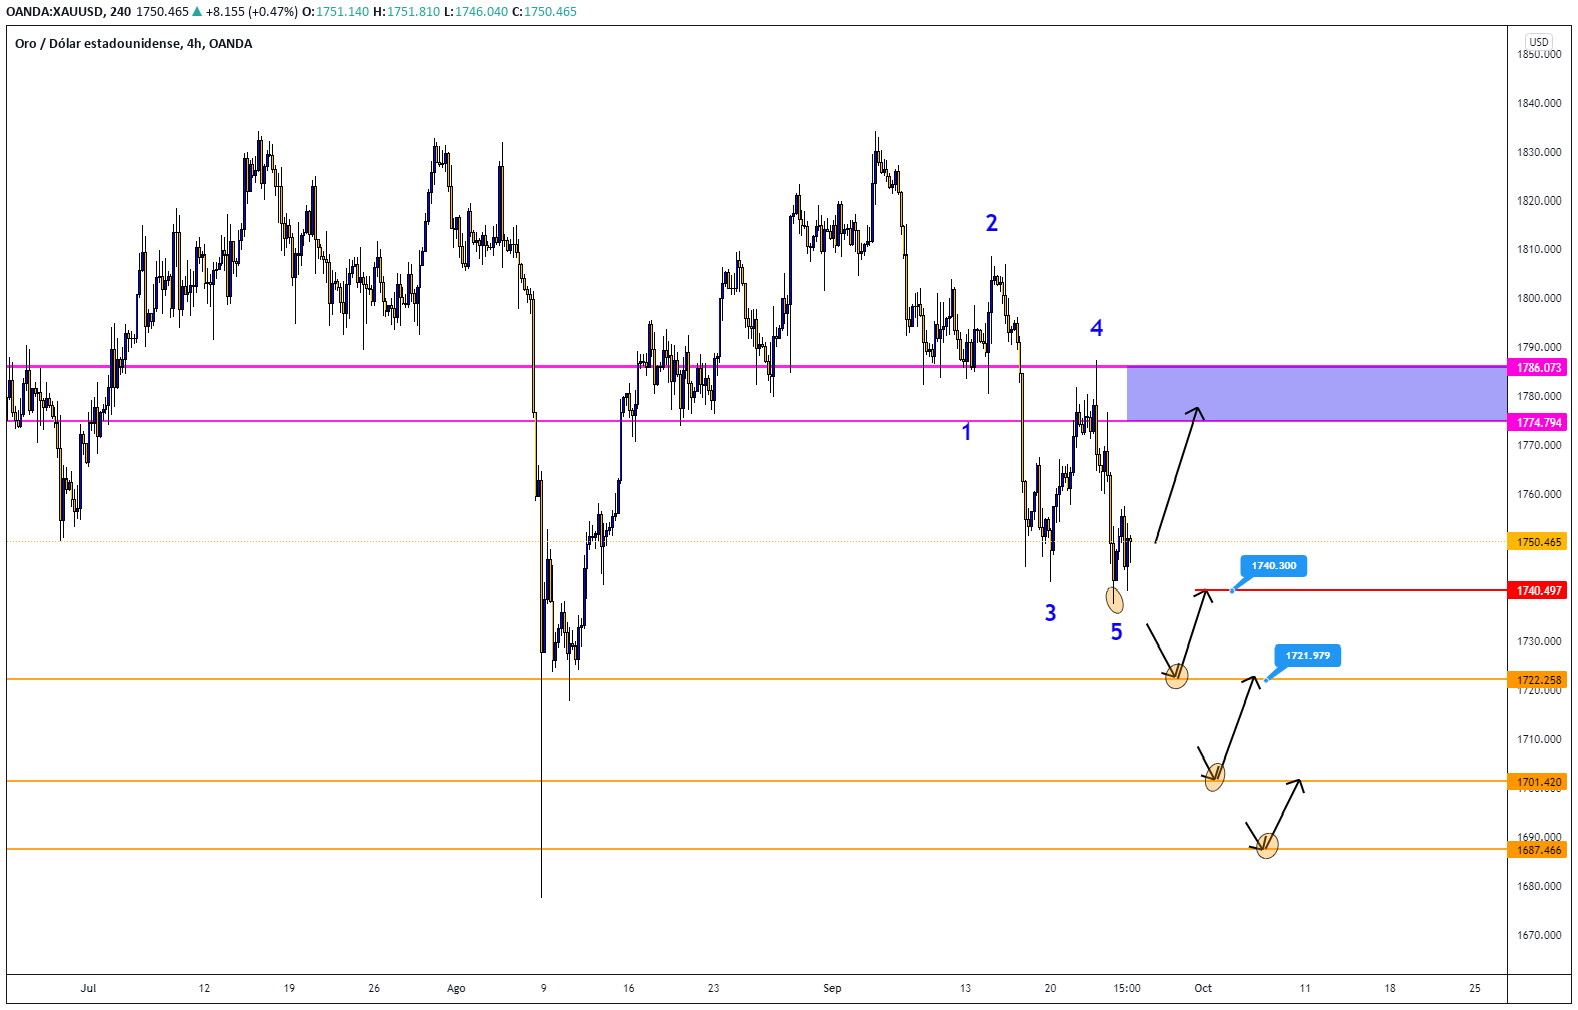Screen dimensions: 1578x1010
Task: Click the magenta 1786.073 price axis label
Action: coord(1538,368)
